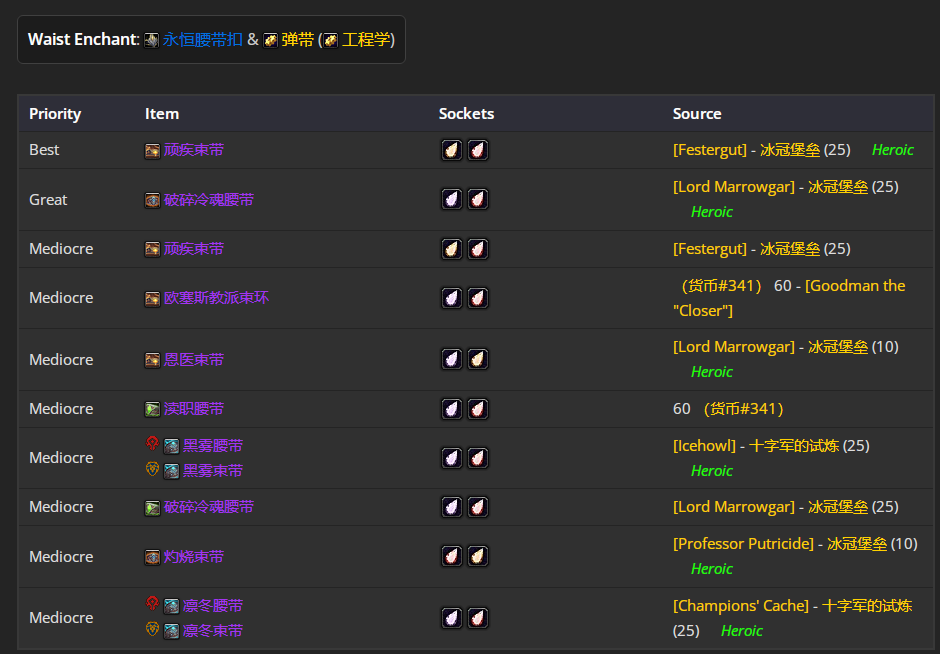Open the 凛冬腰带 item link
This screenshot has height=654, width=940.
(213, 606)
